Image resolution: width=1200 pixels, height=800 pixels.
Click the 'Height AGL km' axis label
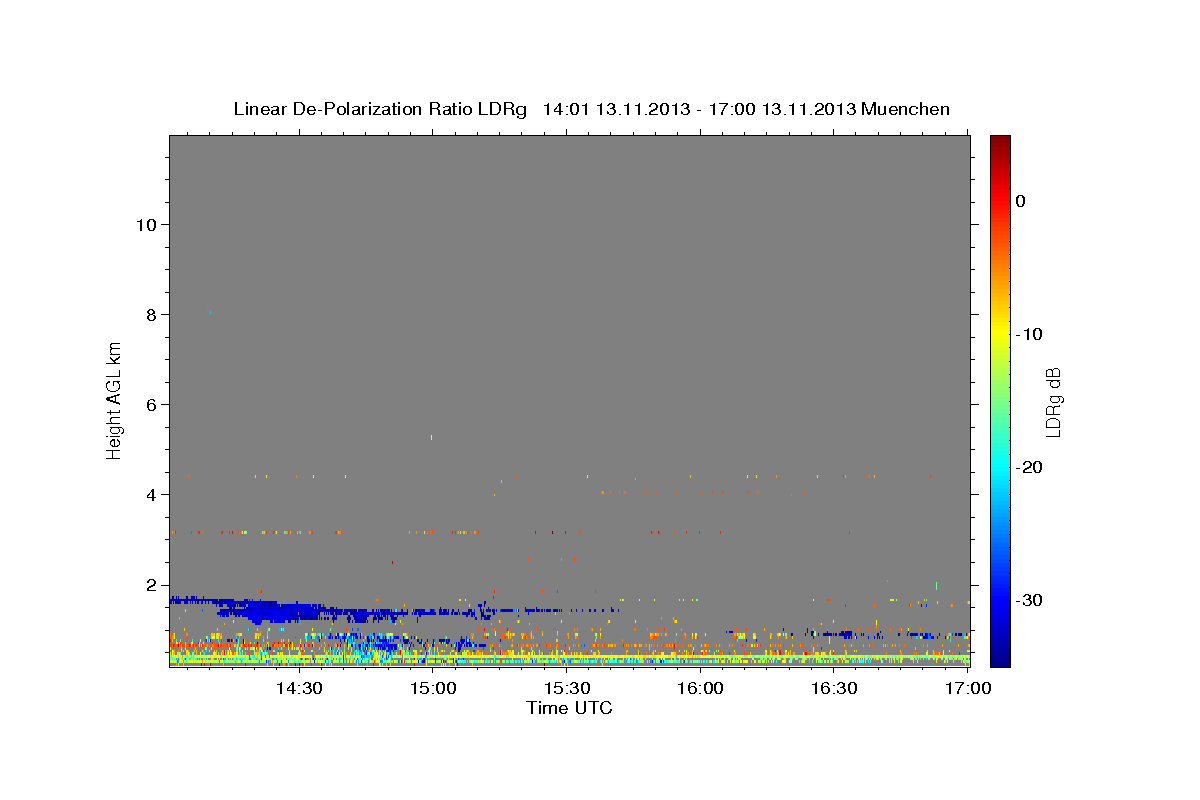pos(114,401)
